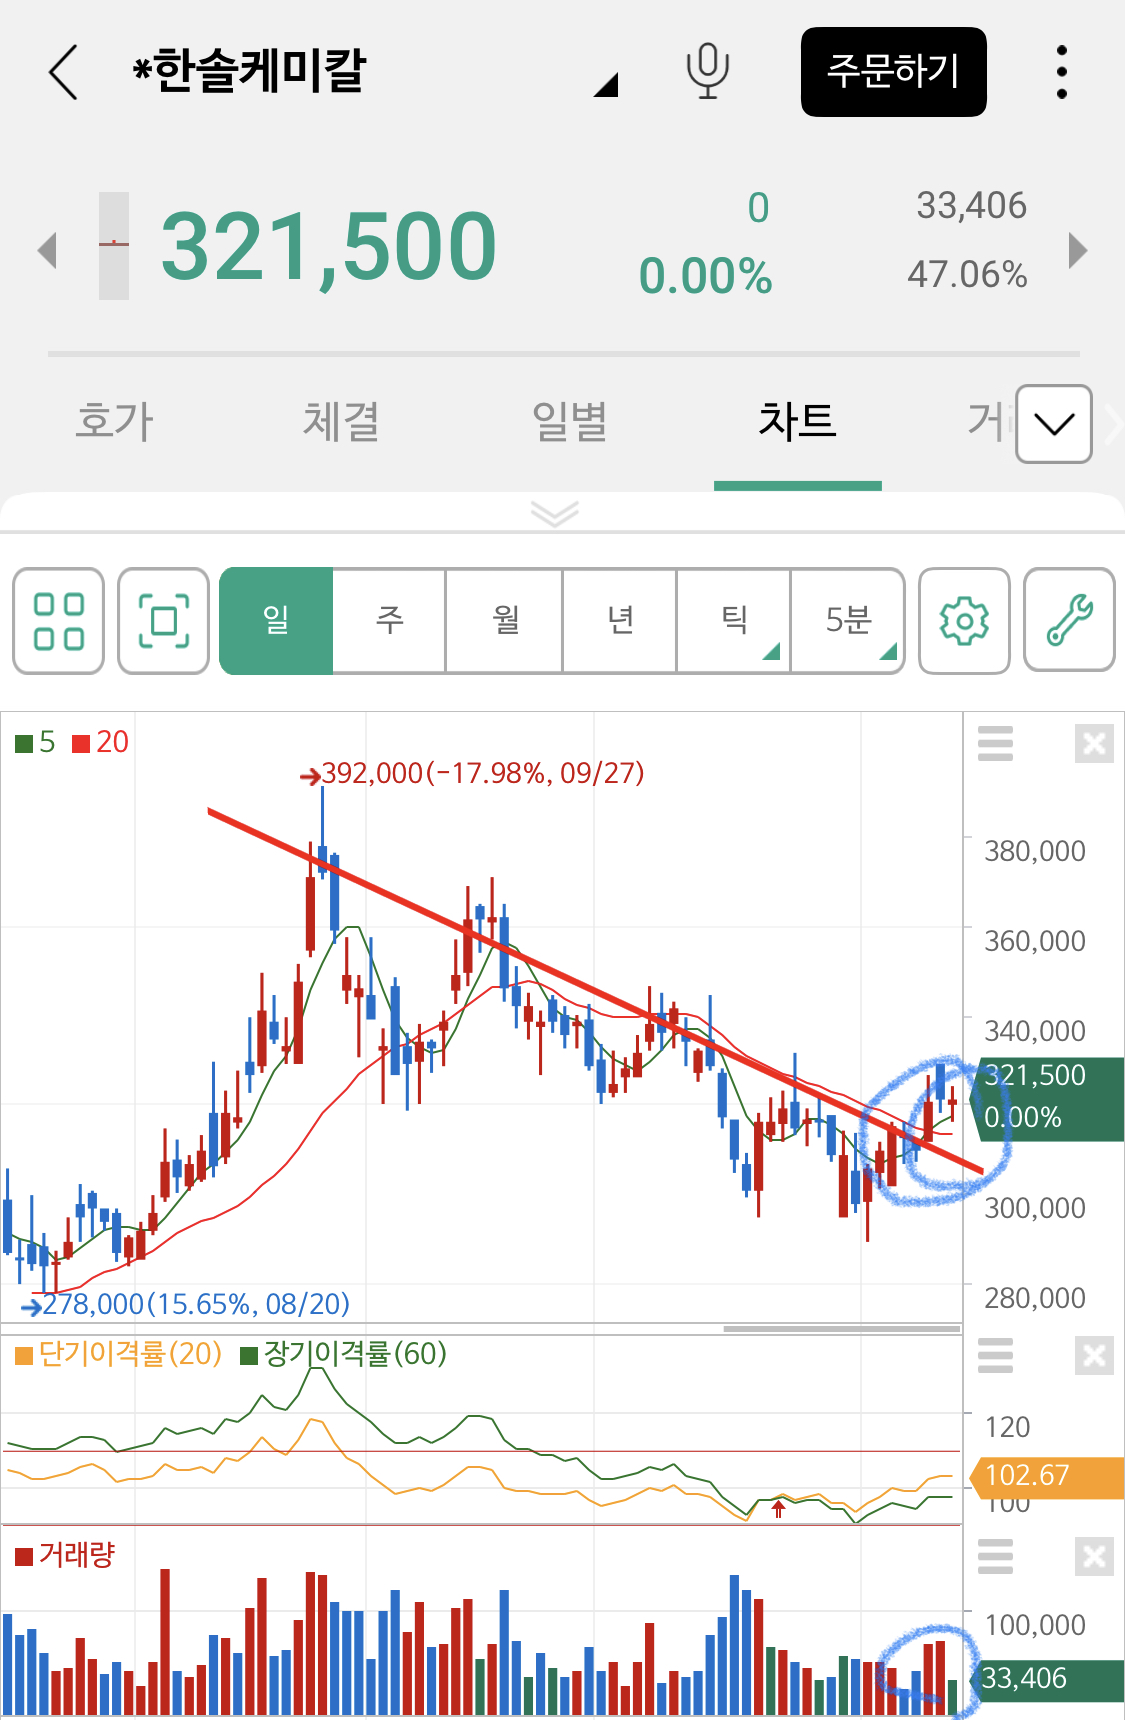Select the 월 monthly period
Image resolution: width=1125 pixels, height=1720 pixels.
(x=505, y=621)
